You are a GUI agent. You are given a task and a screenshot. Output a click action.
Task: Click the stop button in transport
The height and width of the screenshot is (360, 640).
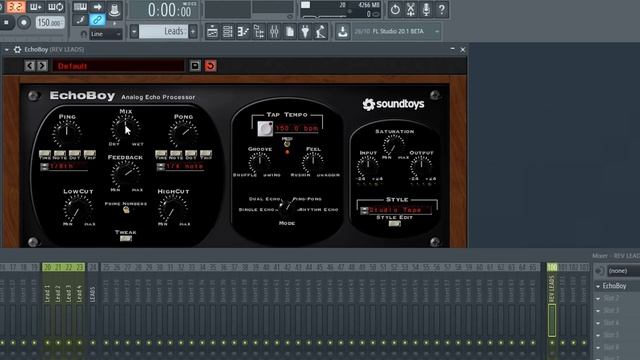point(7,22)
